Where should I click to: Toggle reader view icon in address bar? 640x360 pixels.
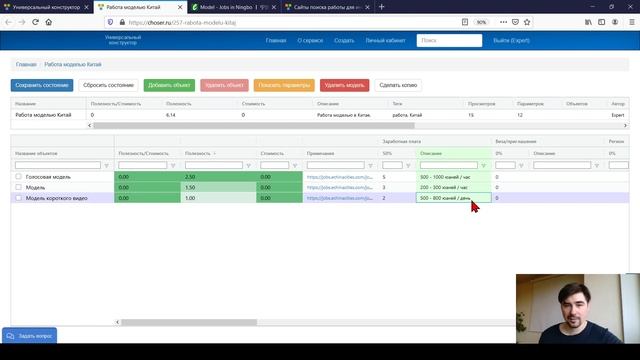pos(465,22)
